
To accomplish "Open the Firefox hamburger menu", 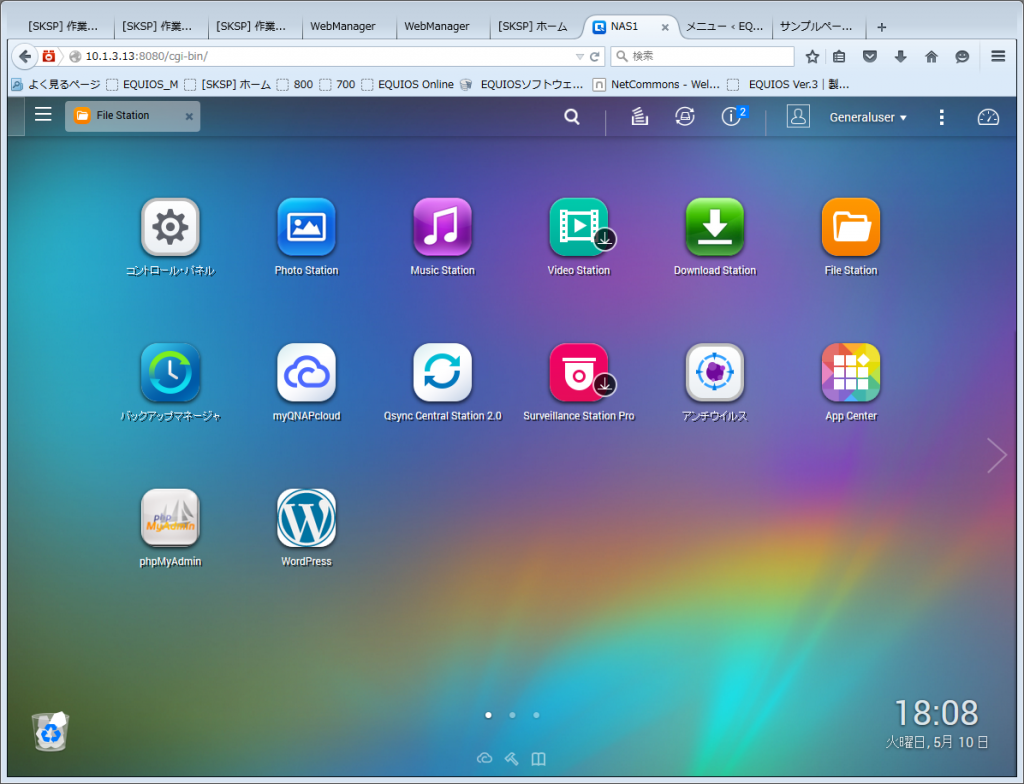I will pyautogui.click(x=998, y=56).
